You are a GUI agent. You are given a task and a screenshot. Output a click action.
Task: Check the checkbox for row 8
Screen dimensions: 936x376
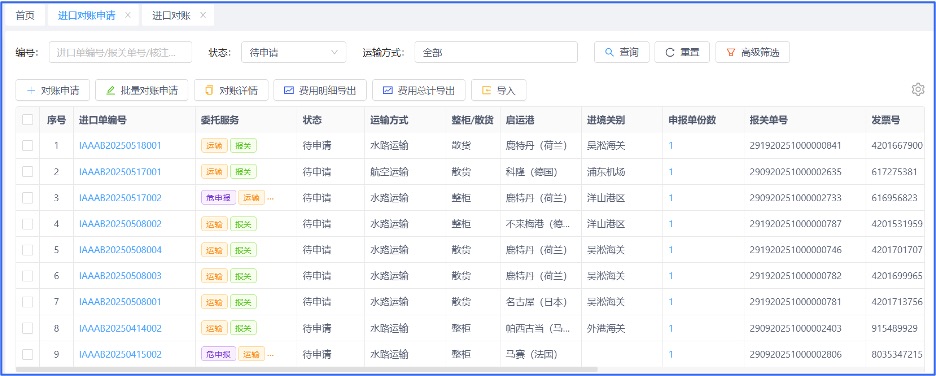click(27, 328)
